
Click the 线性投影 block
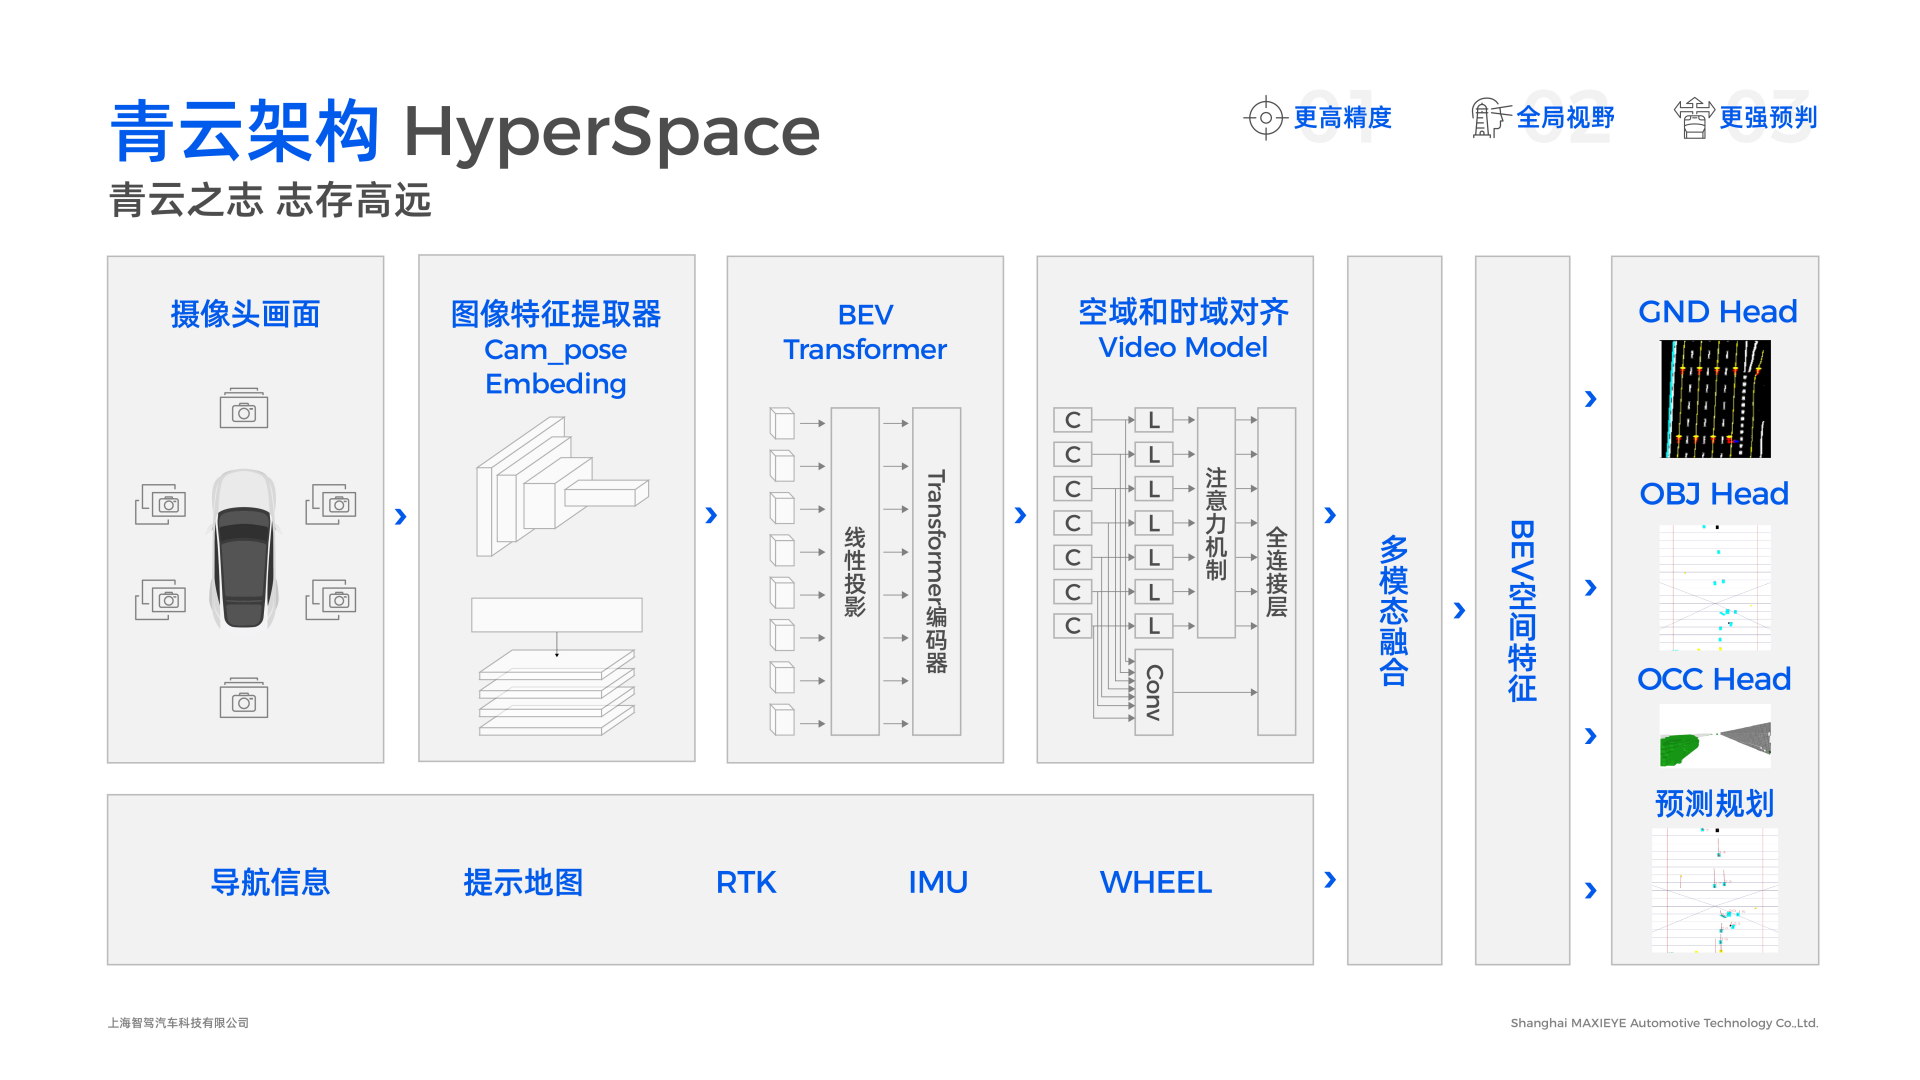coord(855,571)
